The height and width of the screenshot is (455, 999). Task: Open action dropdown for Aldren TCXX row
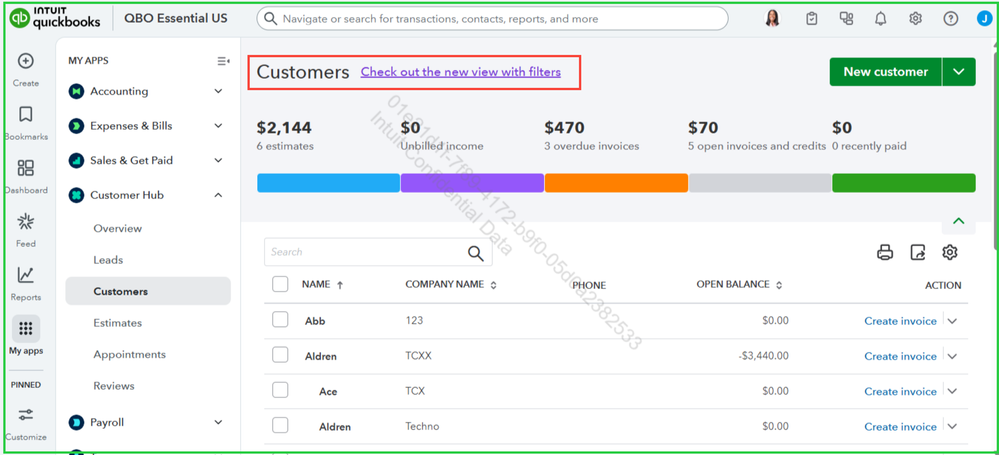952,356
